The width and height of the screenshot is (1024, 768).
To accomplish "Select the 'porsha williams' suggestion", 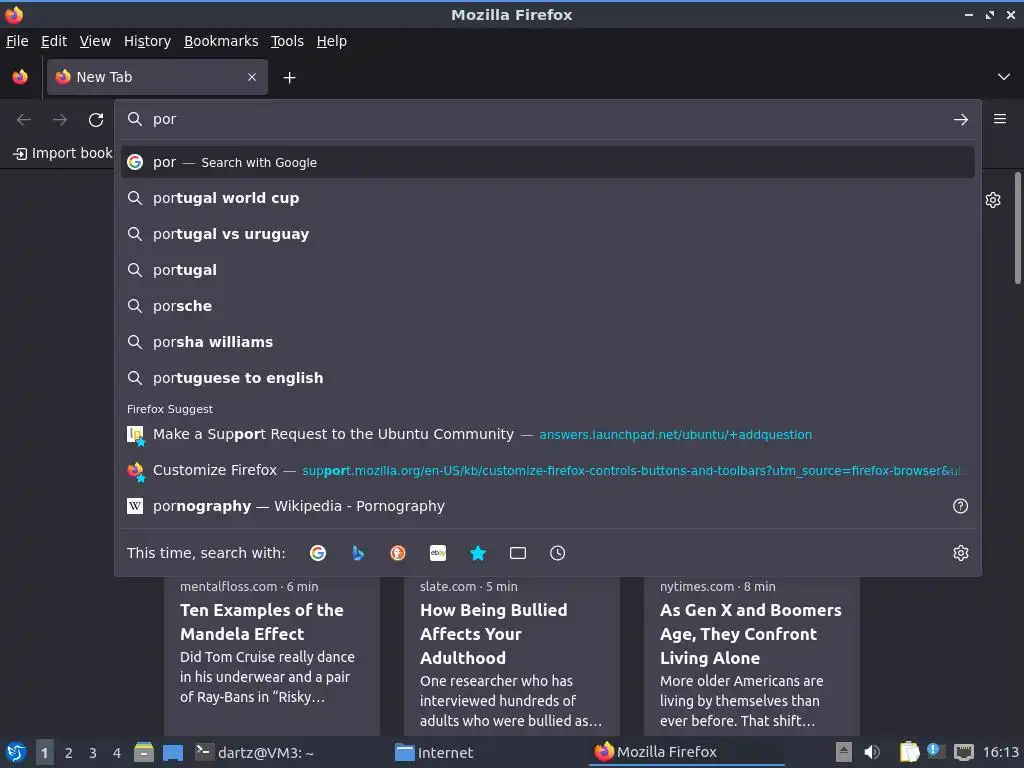I will click(547, 342).
